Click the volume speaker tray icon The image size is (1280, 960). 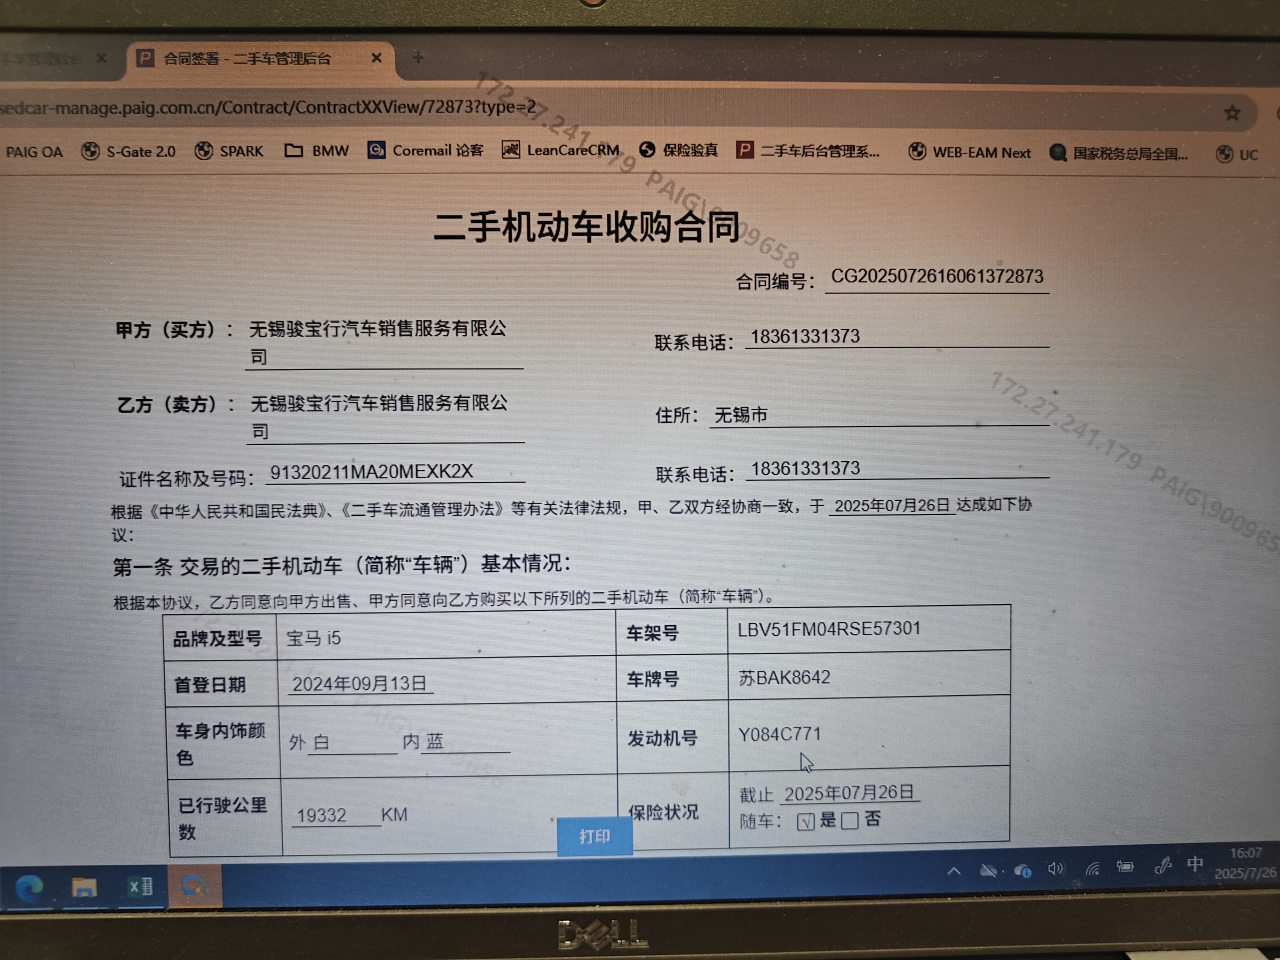pyautogui.click(x=1055, y=869)
